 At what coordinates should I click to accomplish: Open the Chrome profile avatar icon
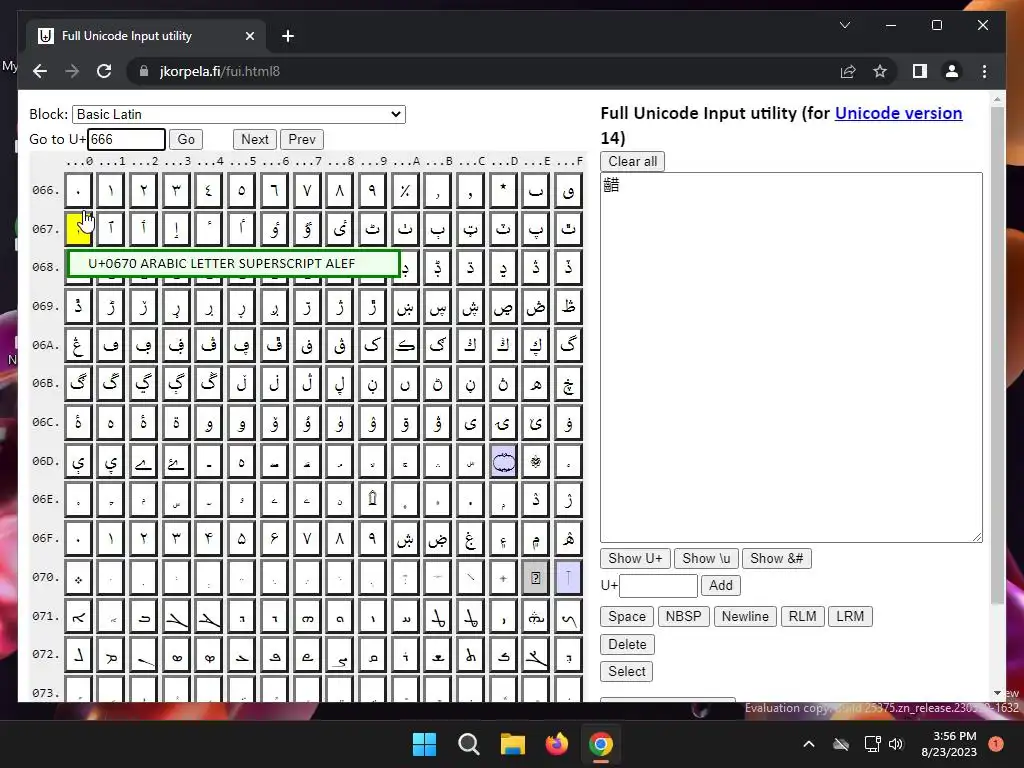tap(952, 71)
